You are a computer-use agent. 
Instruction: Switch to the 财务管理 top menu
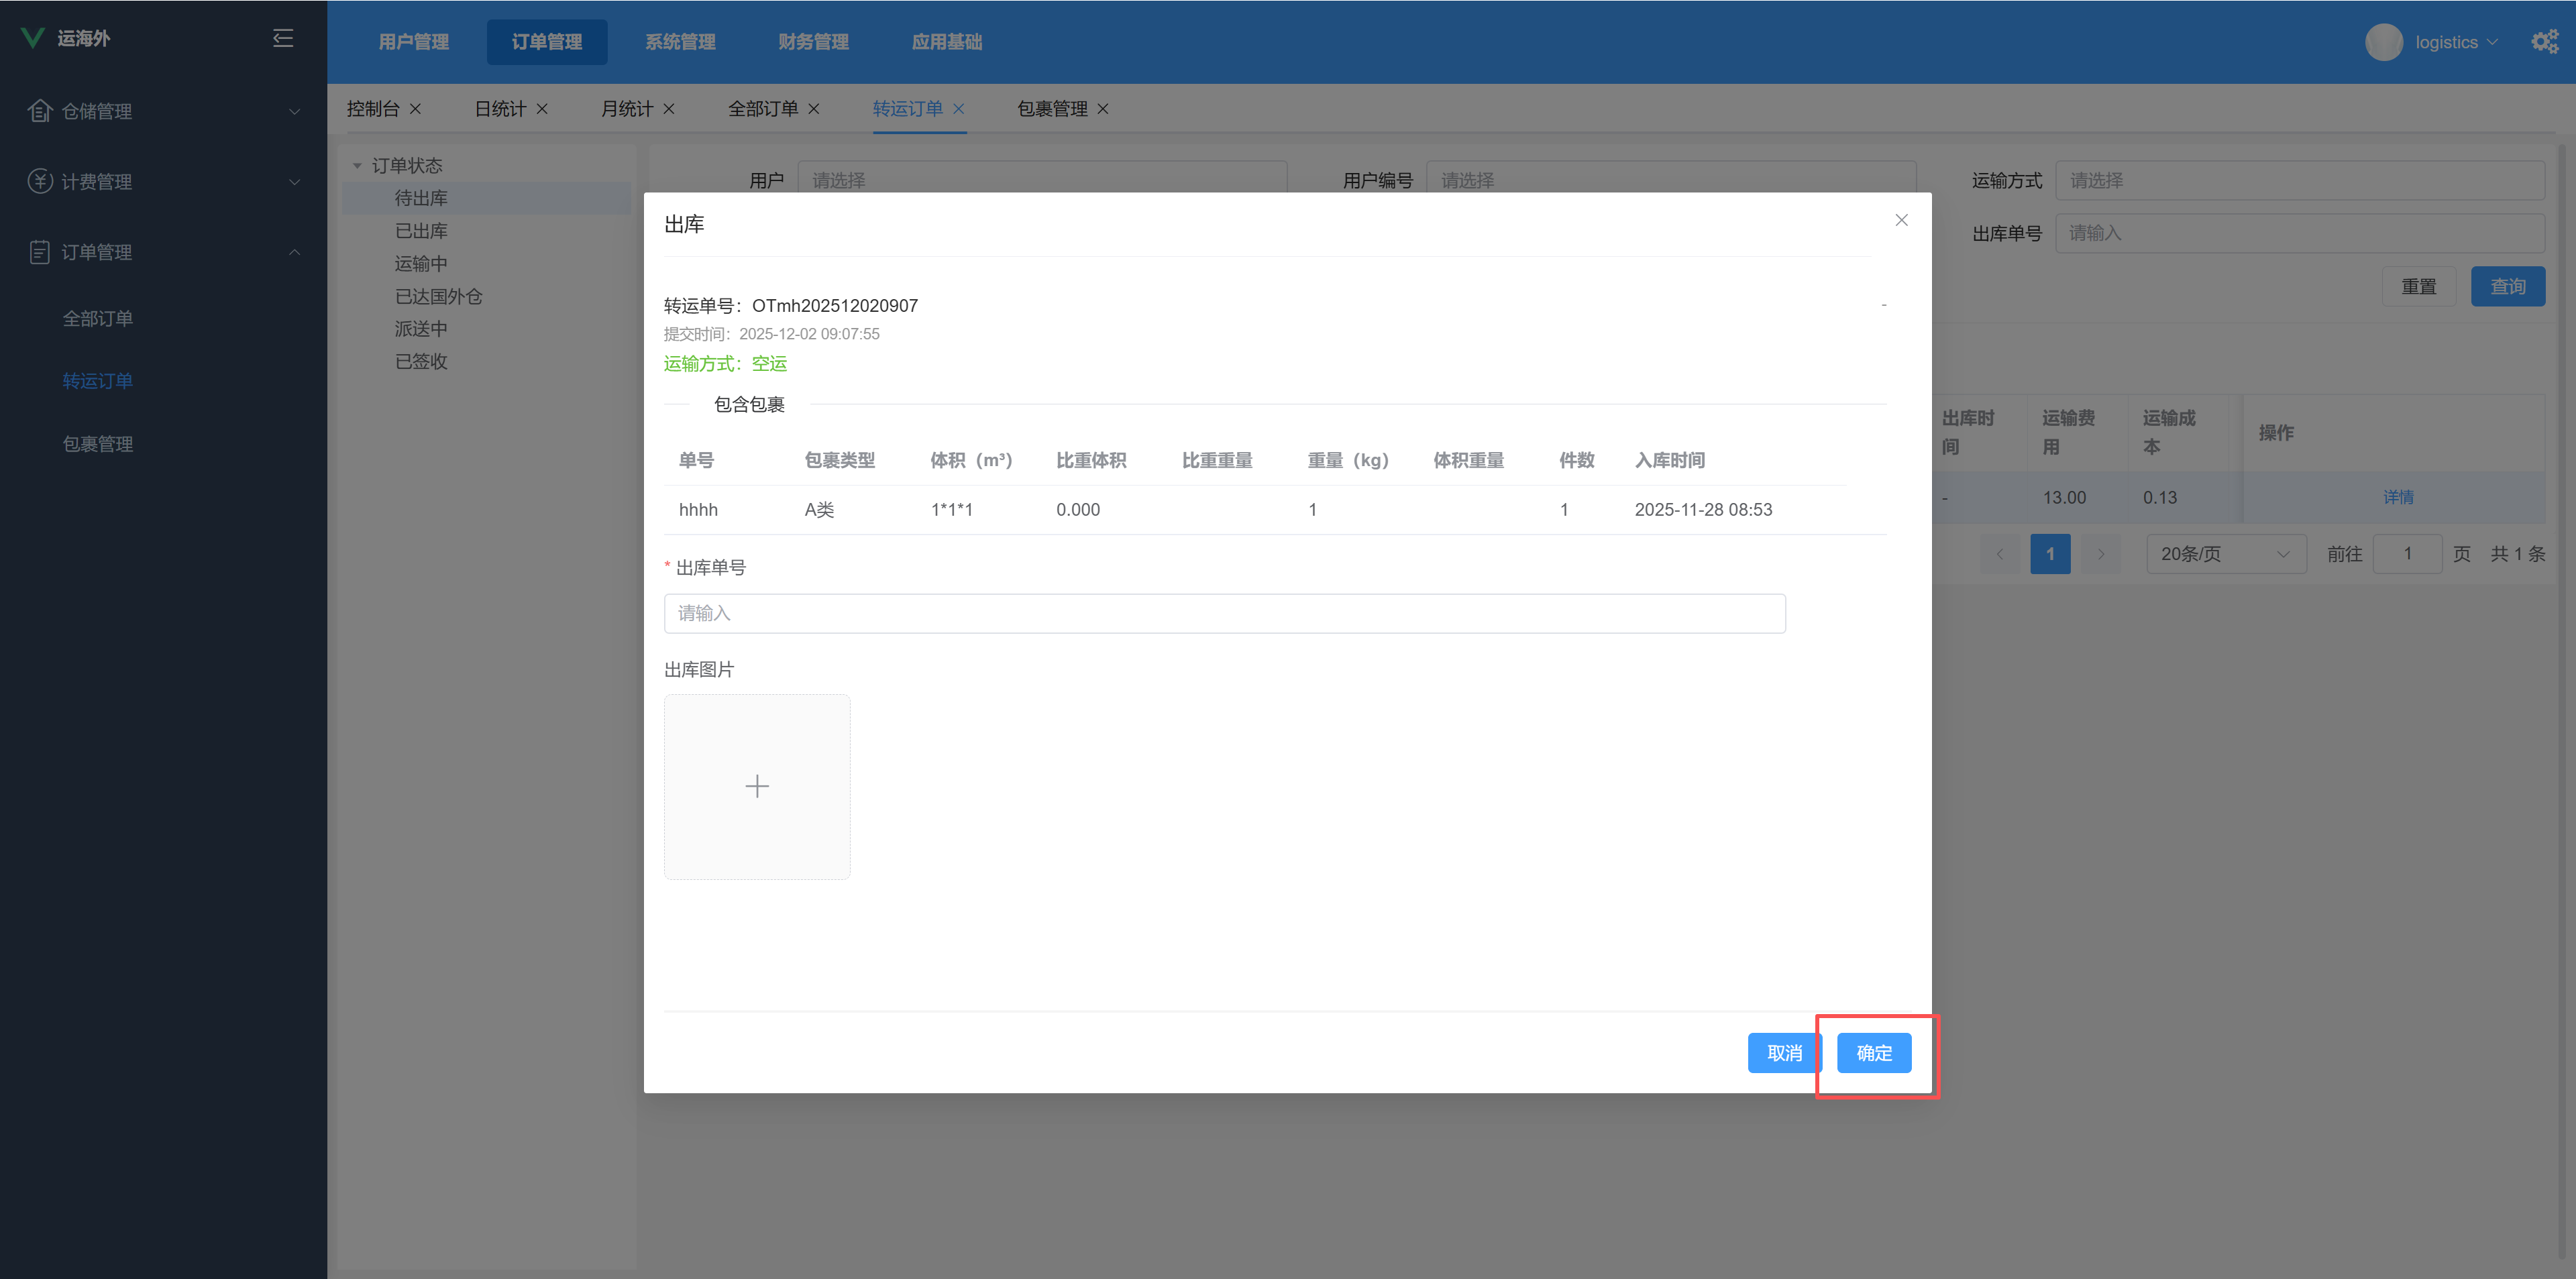click(813, 42)
